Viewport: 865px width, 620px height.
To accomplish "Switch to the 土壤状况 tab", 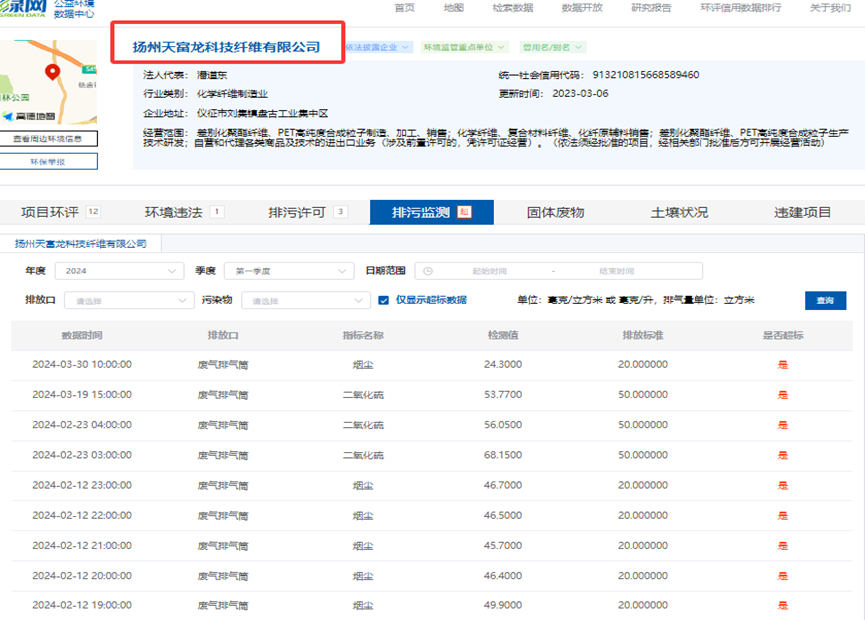I will coord(679,212).
